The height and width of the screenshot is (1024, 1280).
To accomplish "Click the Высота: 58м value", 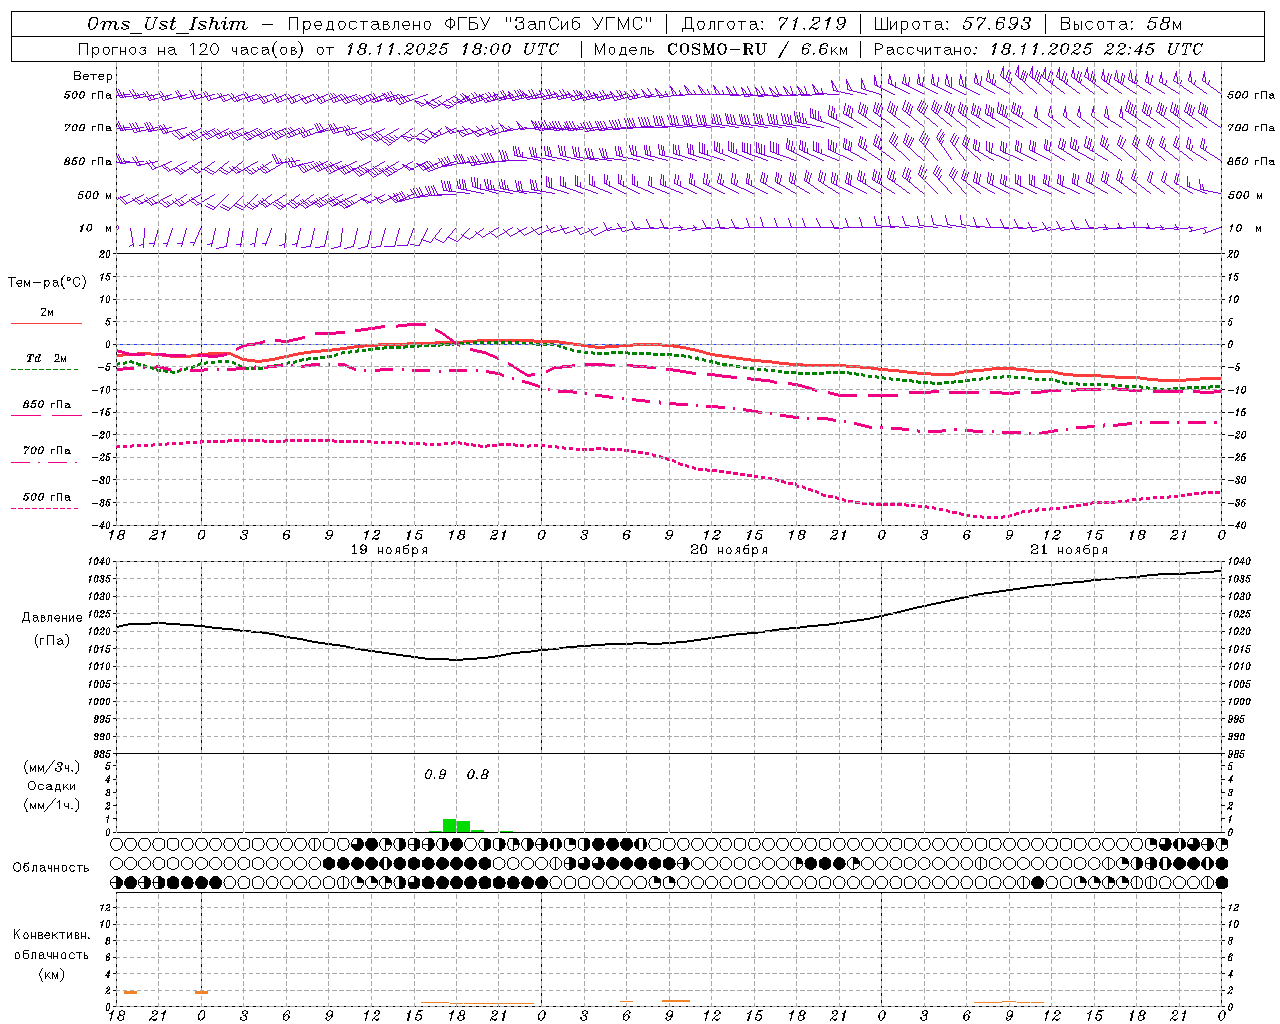I will point(1120,24).
